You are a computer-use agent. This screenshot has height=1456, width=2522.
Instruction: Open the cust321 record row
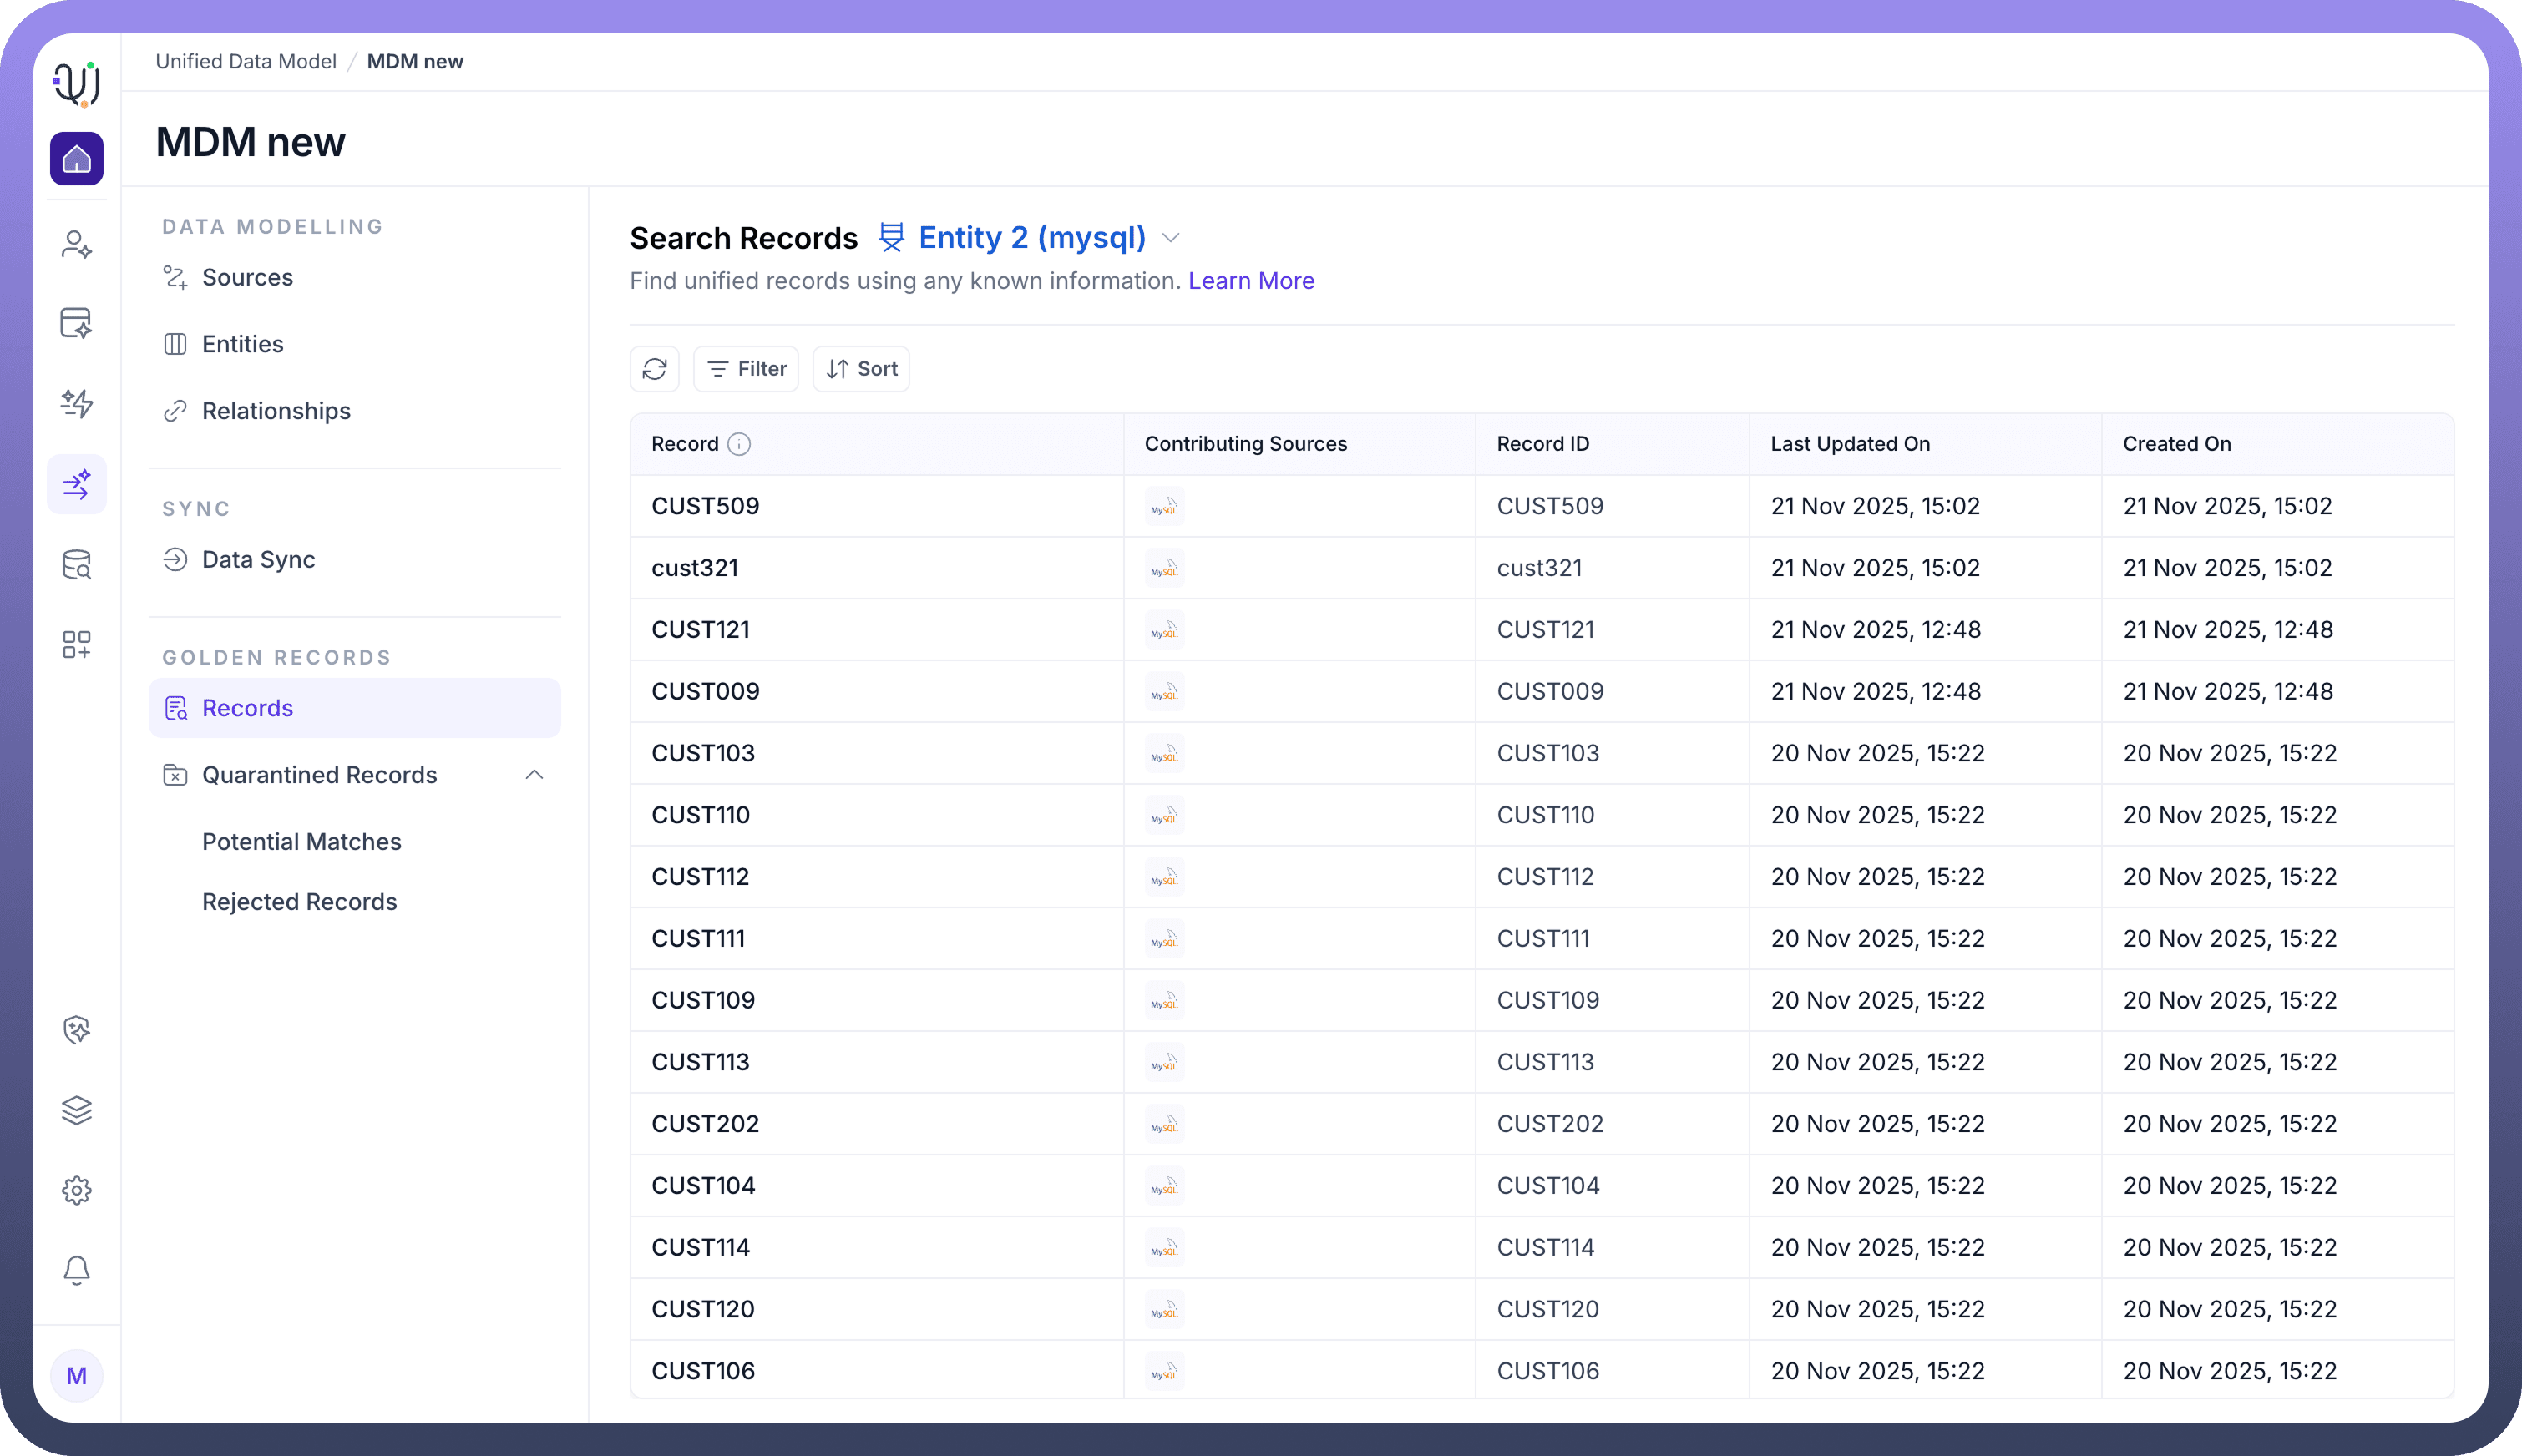[695, 568]
